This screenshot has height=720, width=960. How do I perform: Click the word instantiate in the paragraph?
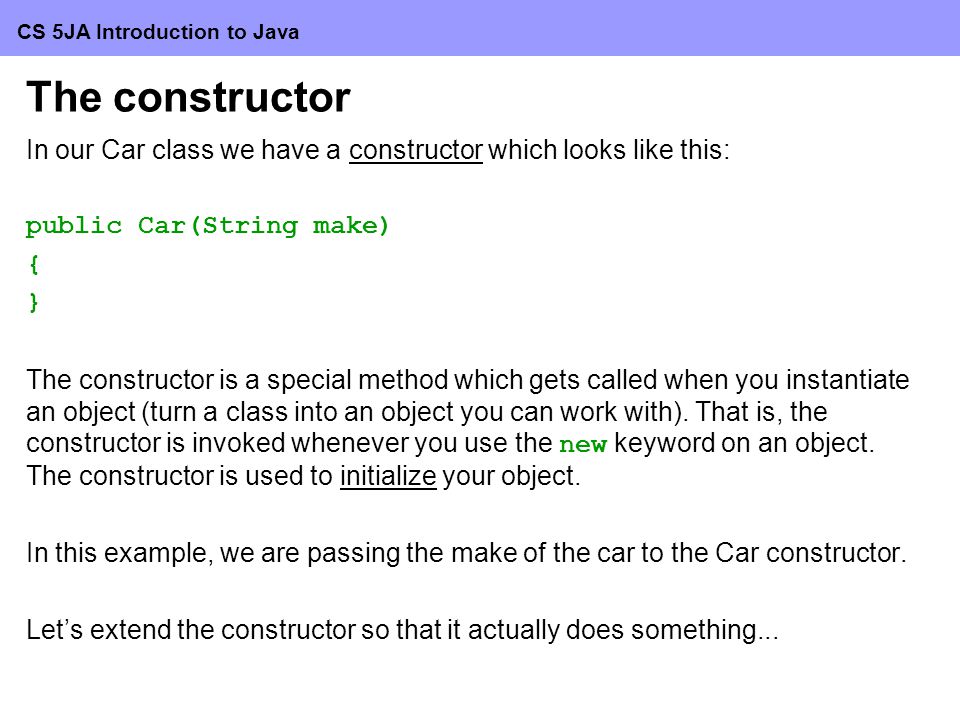pyautogui.click(x=847, y=380)
